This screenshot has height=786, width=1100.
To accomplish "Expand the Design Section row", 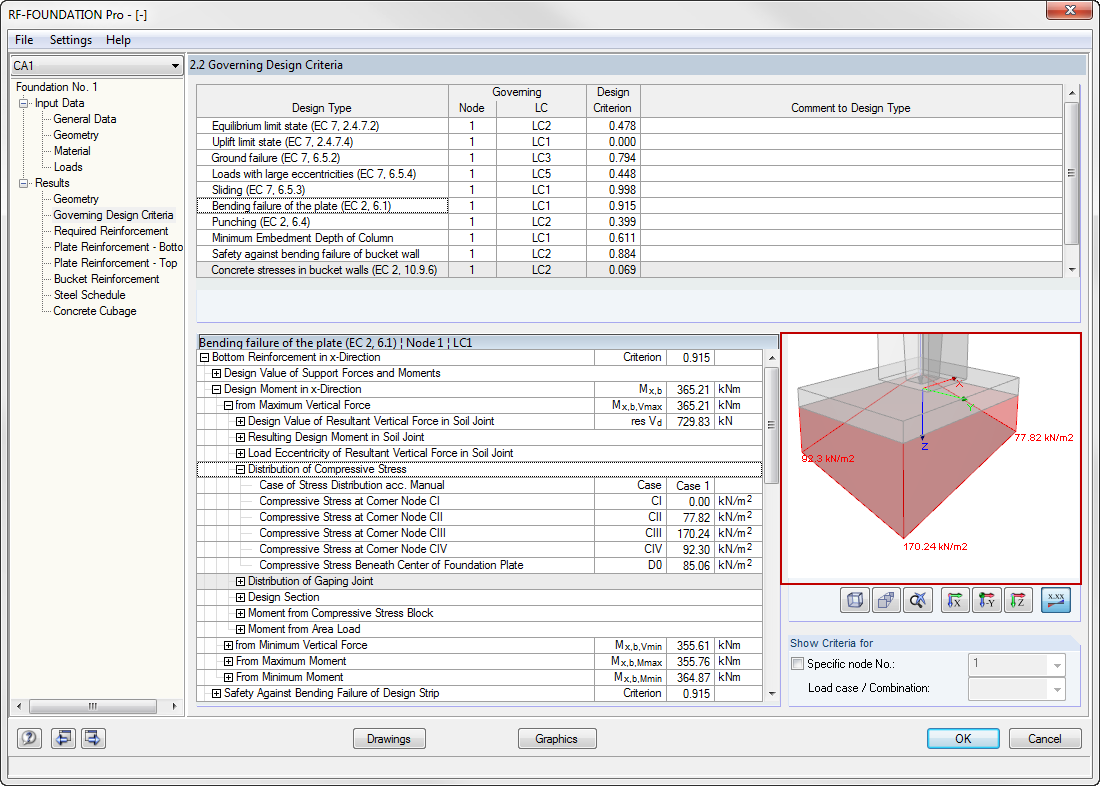I will coord(241,597).
